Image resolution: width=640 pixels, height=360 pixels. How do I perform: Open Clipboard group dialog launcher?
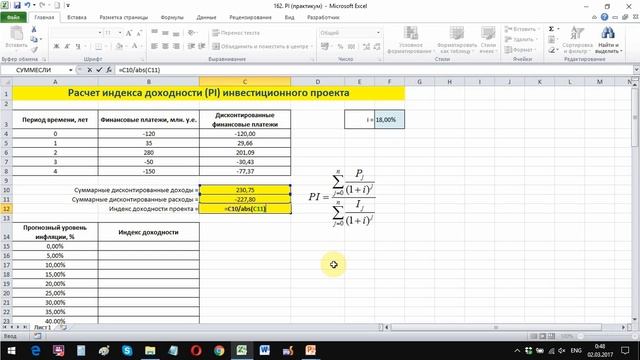click(x=44, y=60)
